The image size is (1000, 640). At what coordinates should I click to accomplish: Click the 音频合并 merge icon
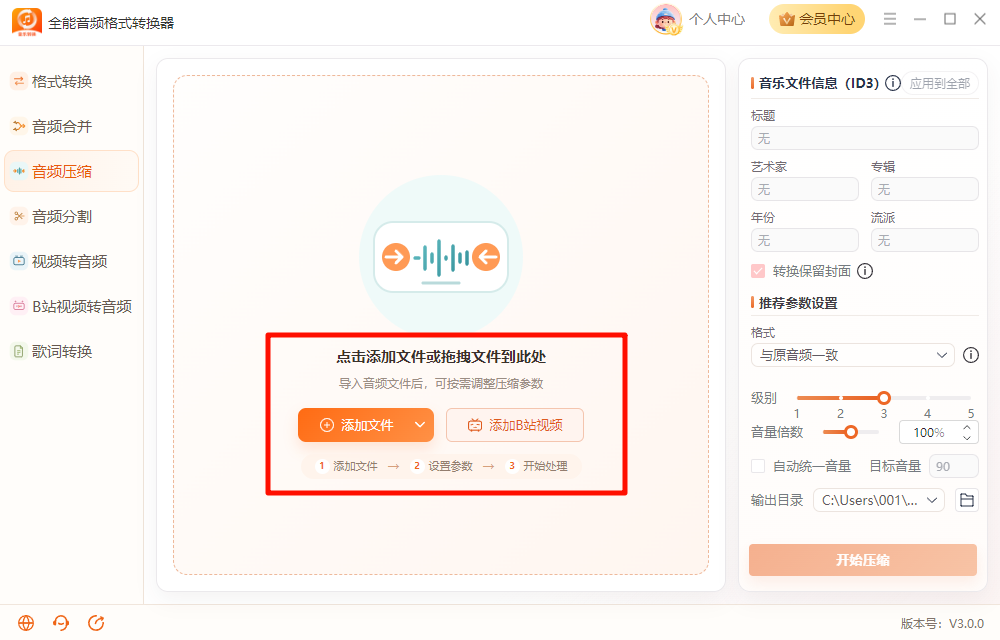[x=19, y=126]
